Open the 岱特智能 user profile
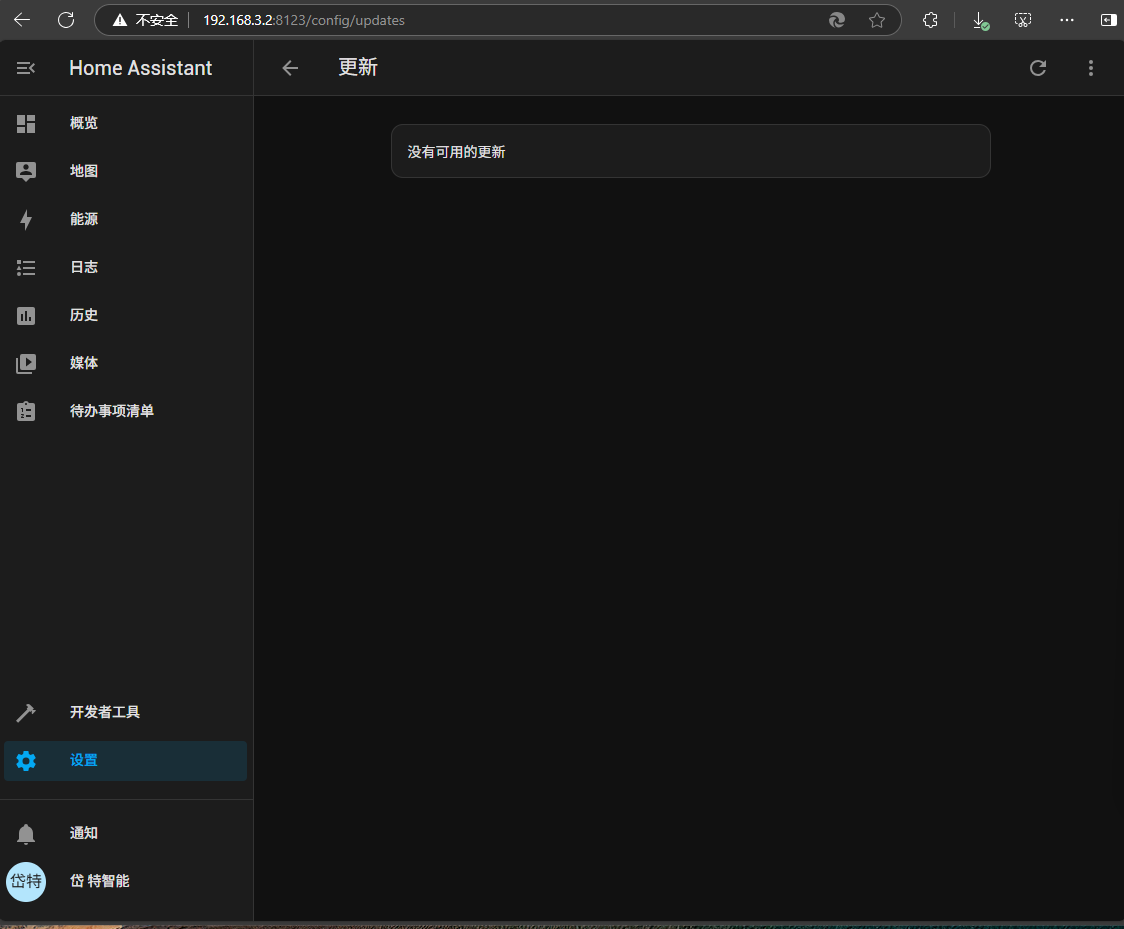This screenshot has width=1124, height=929. tap(98, 881)
